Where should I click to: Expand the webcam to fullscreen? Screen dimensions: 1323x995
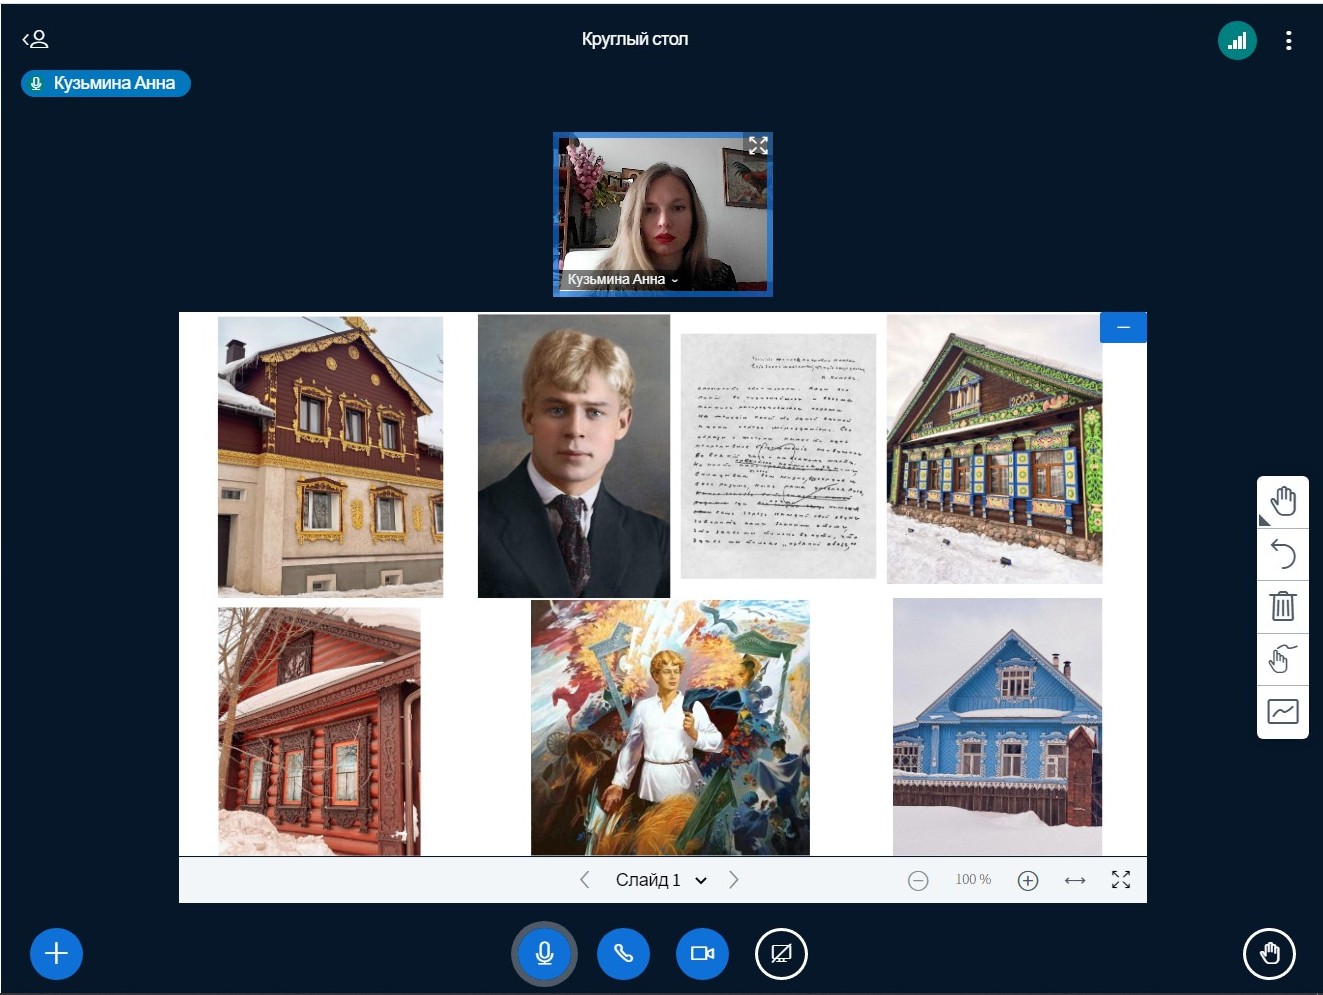pyautogui.click(x=758, y=146)
